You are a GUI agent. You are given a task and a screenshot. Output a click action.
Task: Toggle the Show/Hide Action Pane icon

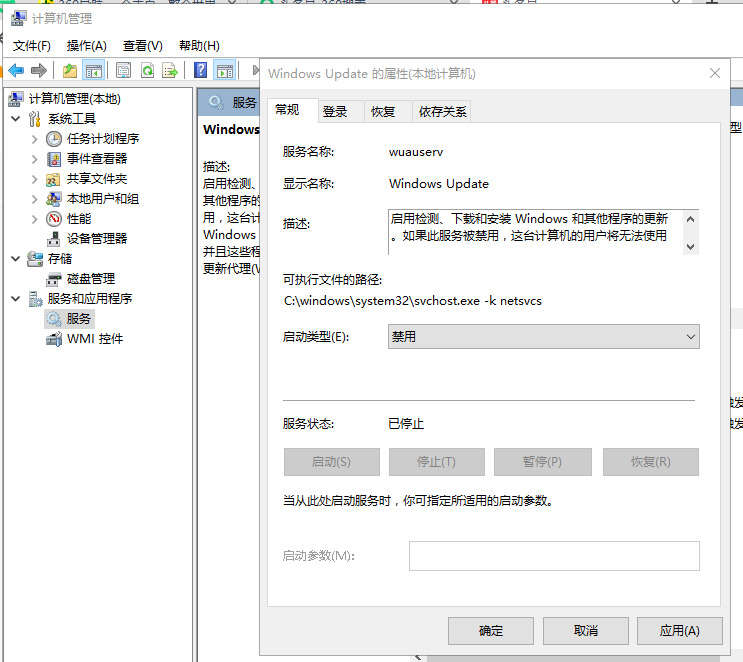[x=225, y=71]
